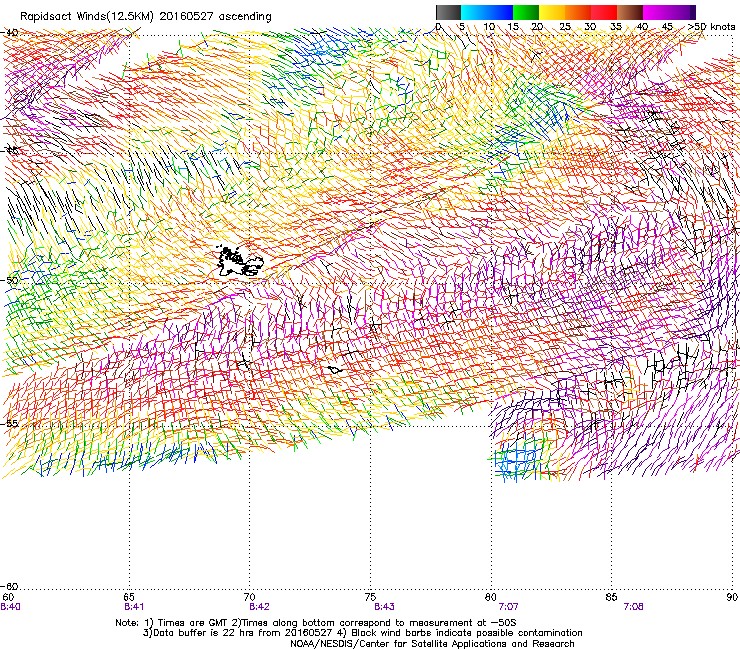Click the '80' longitude axis label
The width and height of the screenshot is (740, 650).
tap(491, 597)
